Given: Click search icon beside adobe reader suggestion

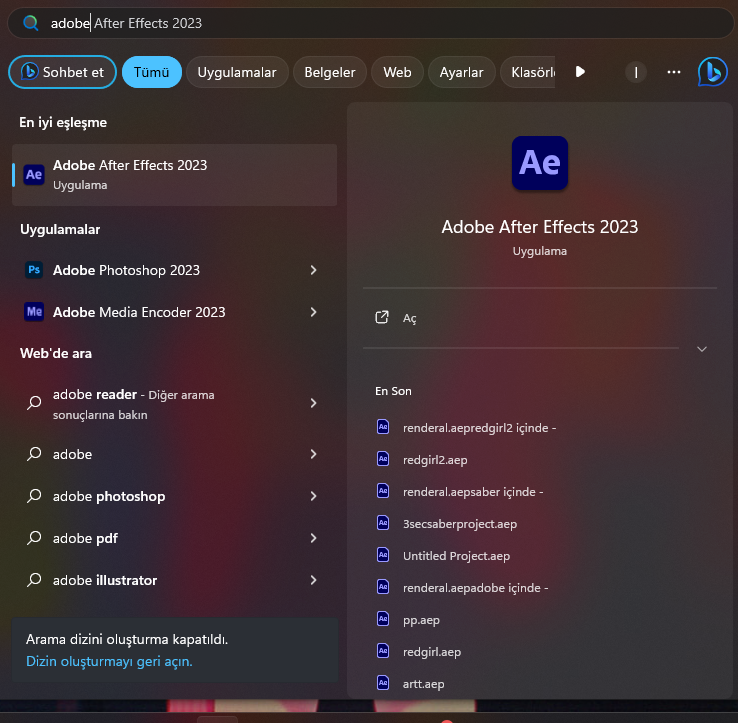Looking at the screenshot, I should click(34, 403).
